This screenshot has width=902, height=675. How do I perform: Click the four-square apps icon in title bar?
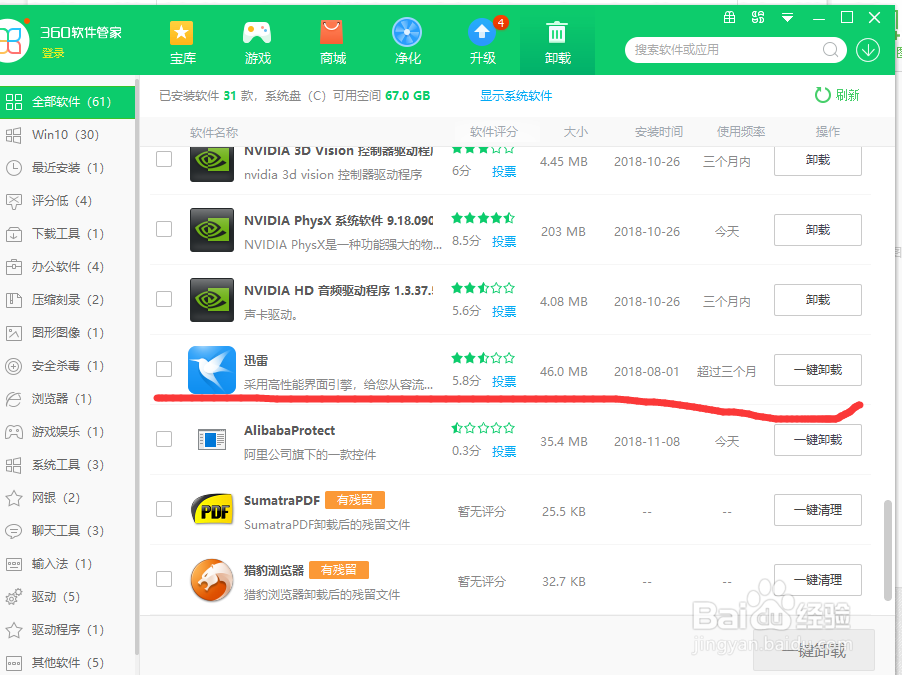coord(758,17)
